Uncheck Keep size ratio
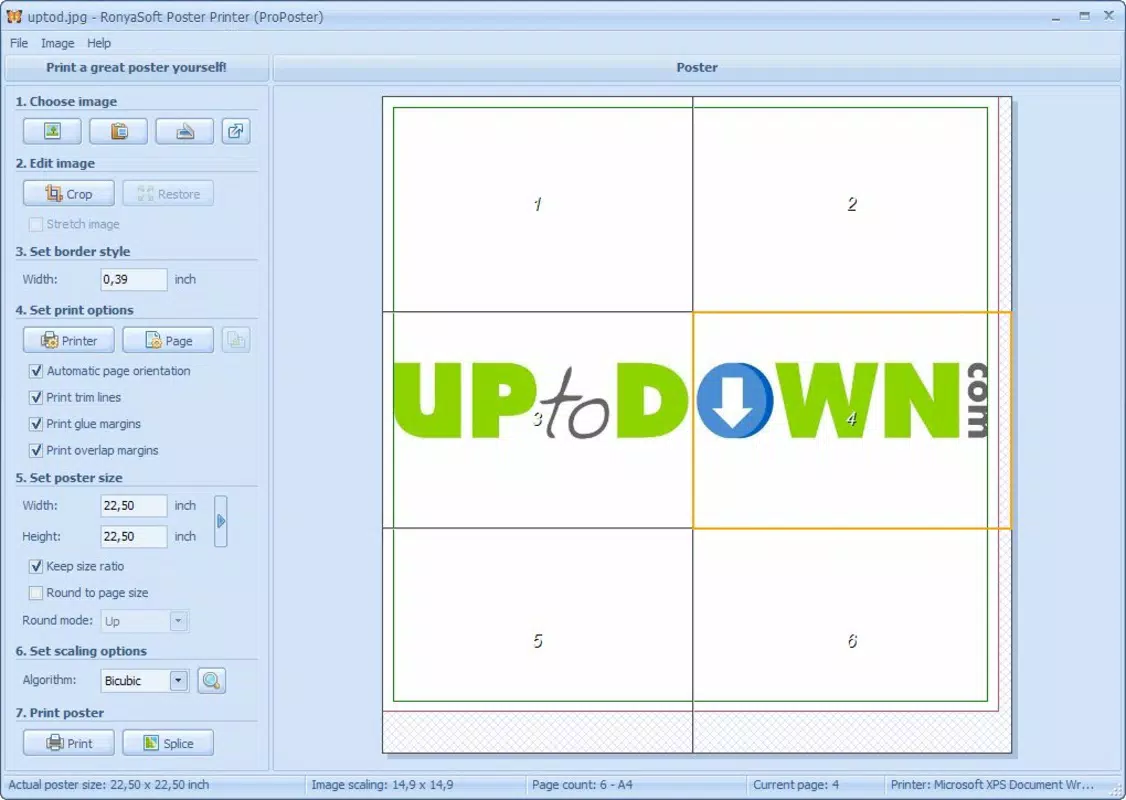The width and height of the screenshot is (1126, 800). (x=36, y=566)
